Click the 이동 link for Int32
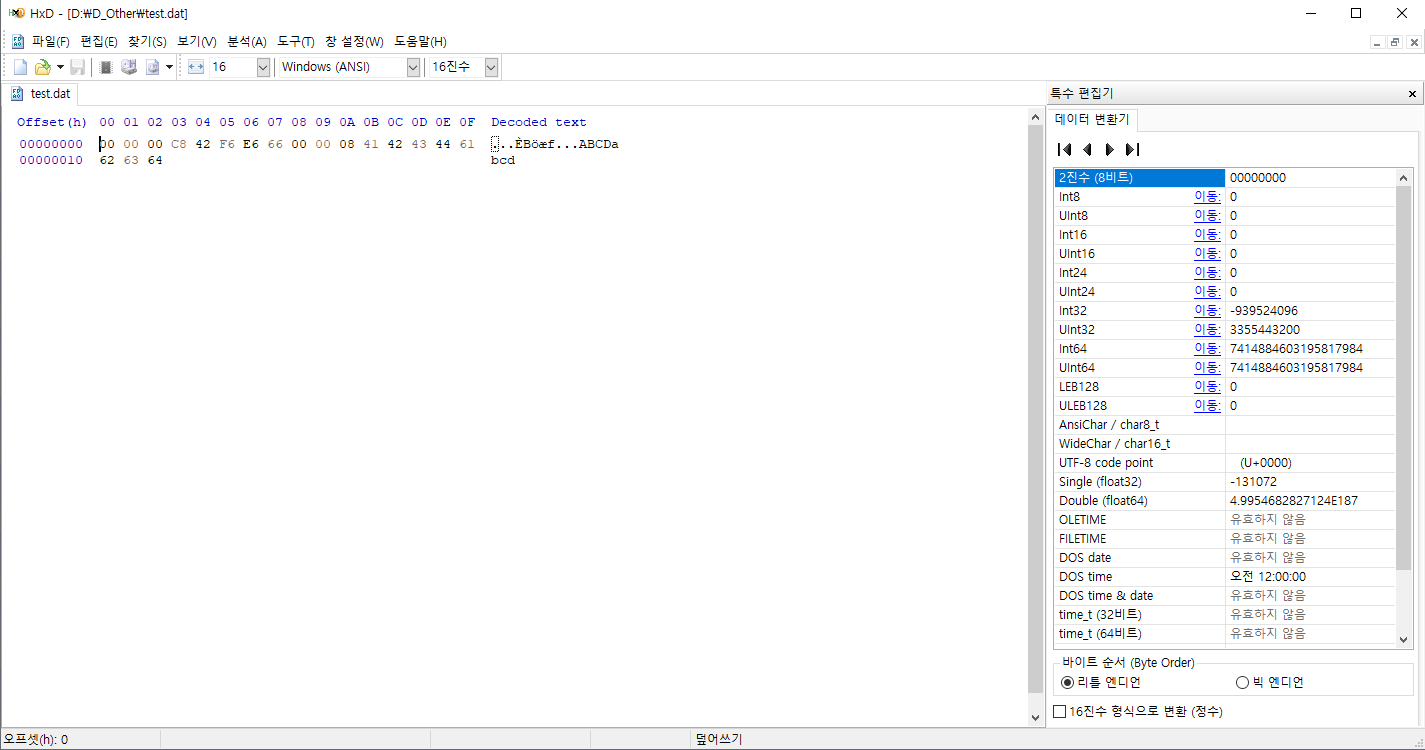This screenshot has height=750, width=1425. point(1207,311)
